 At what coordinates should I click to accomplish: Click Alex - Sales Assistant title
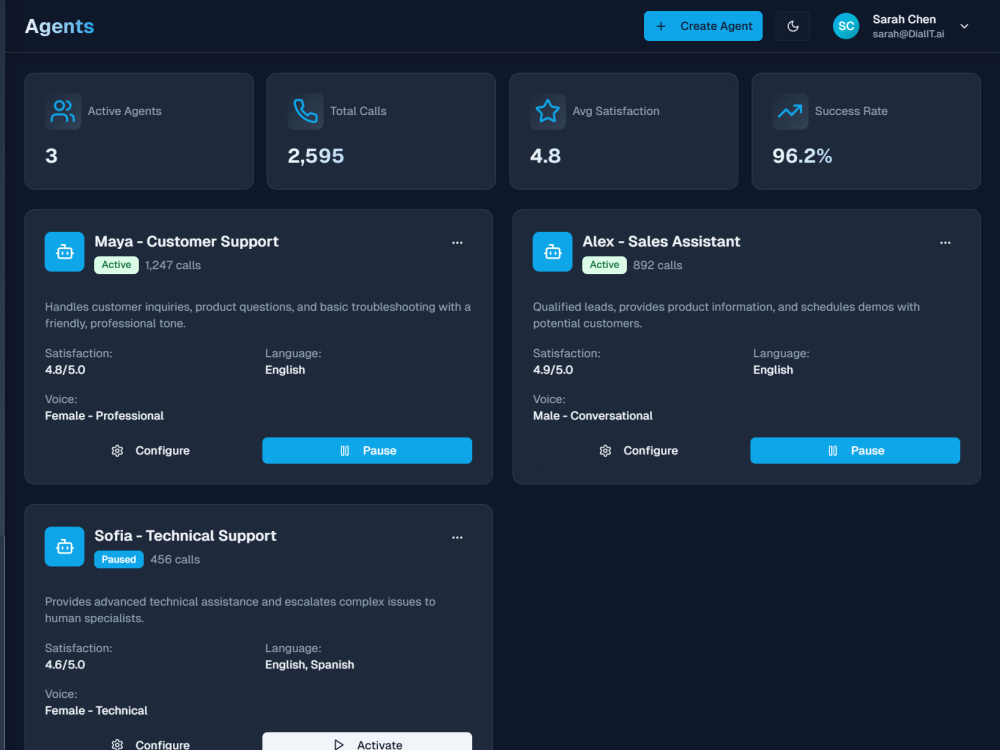tap(661, 242)
